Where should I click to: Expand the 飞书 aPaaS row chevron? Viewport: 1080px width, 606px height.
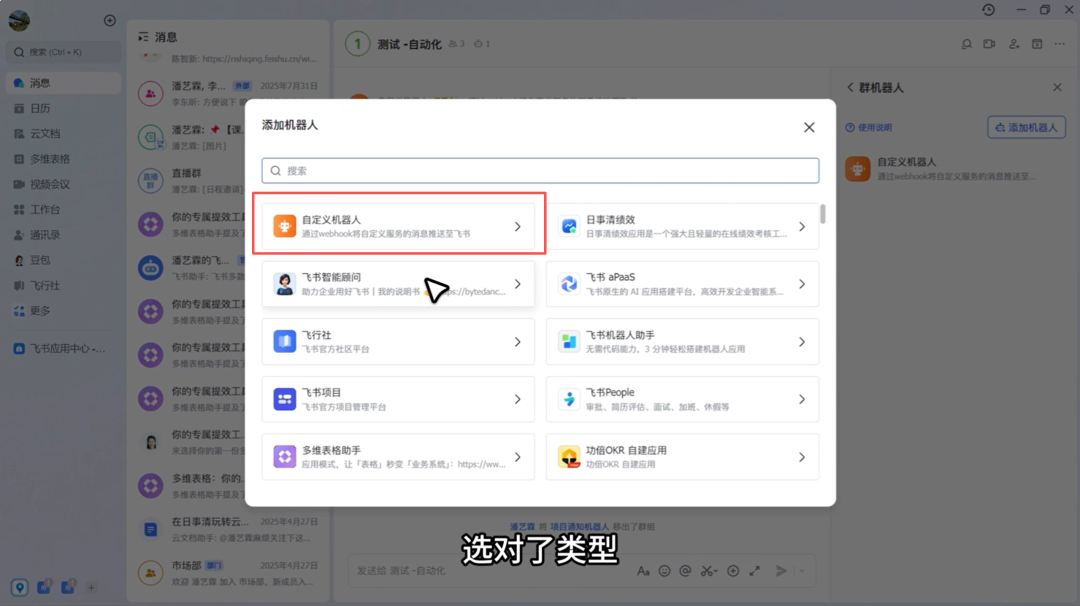(802, 284)
